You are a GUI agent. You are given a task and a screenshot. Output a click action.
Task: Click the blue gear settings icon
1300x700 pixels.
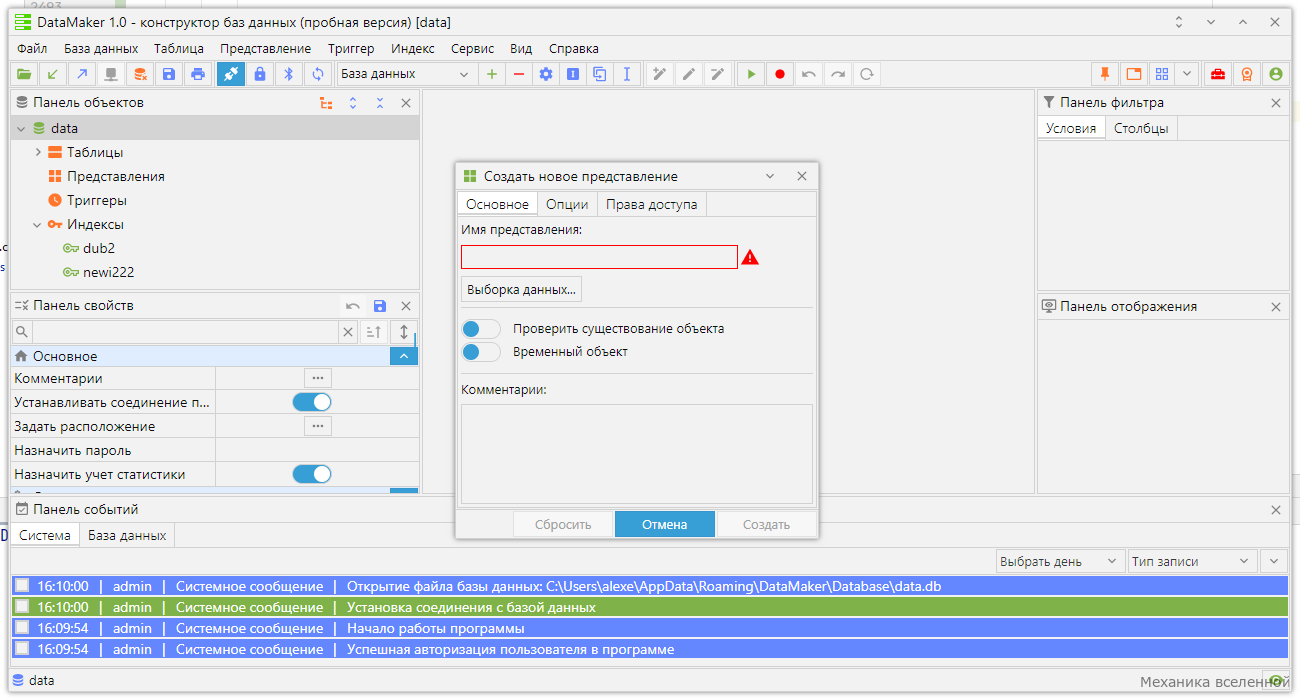pyautogui.click(x=546, y=74)
